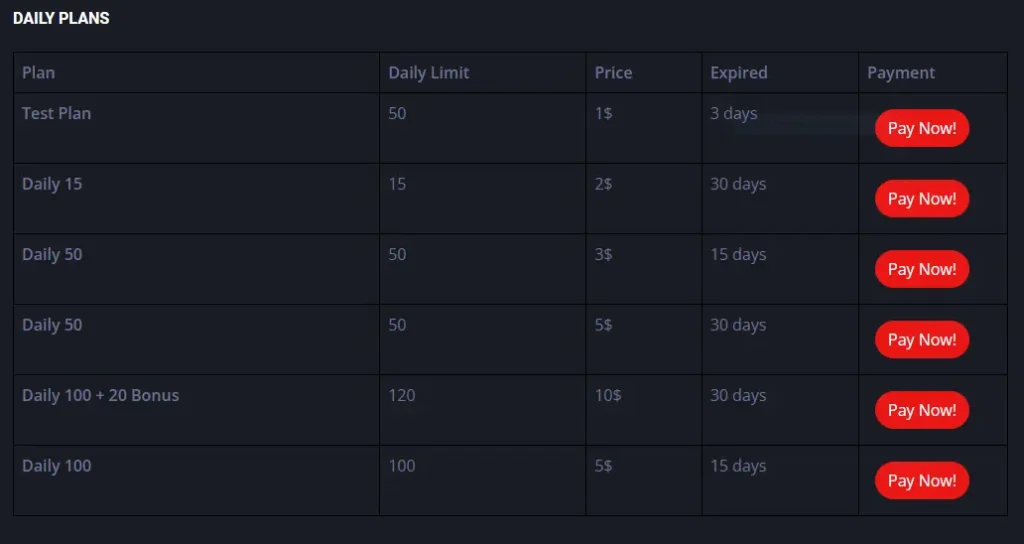Click the Payment column header
1024x544 pixels.
tap(900, 73)
